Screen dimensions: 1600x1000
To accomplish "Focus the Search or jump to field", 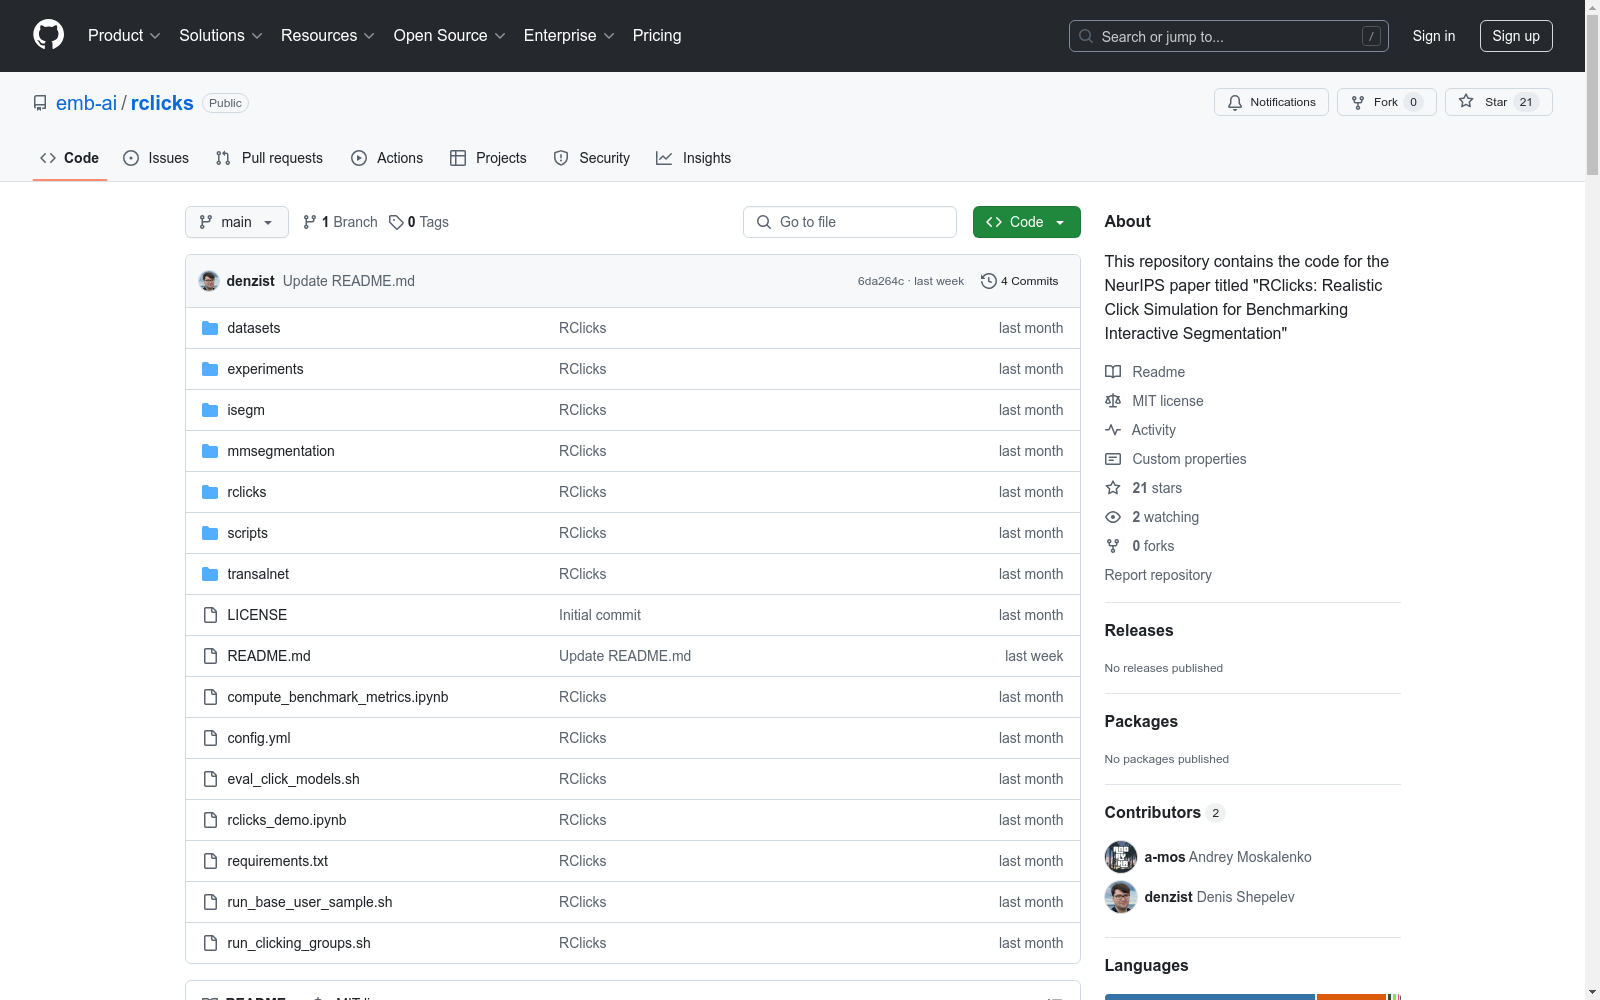I will (x=1229, y=36).
